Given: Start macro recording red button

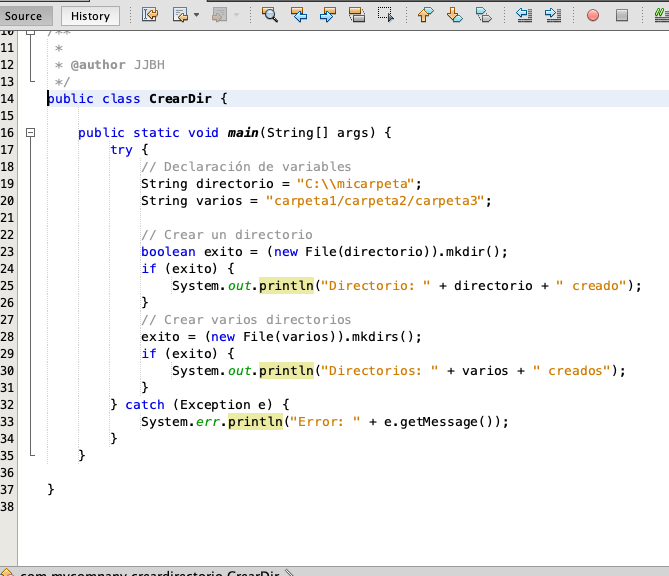Looking at the screenshot, I should pyautogui.click(x=593, y=15).
